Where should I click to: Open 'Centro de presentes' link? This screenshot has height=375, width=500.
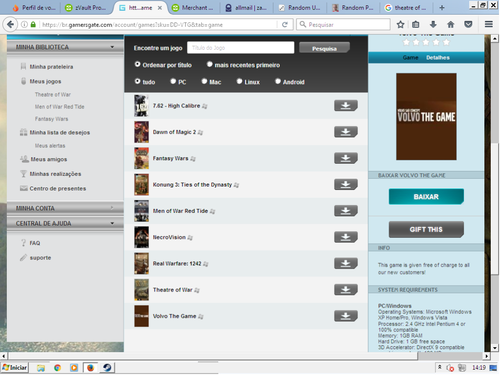click(x=58, y=188)
